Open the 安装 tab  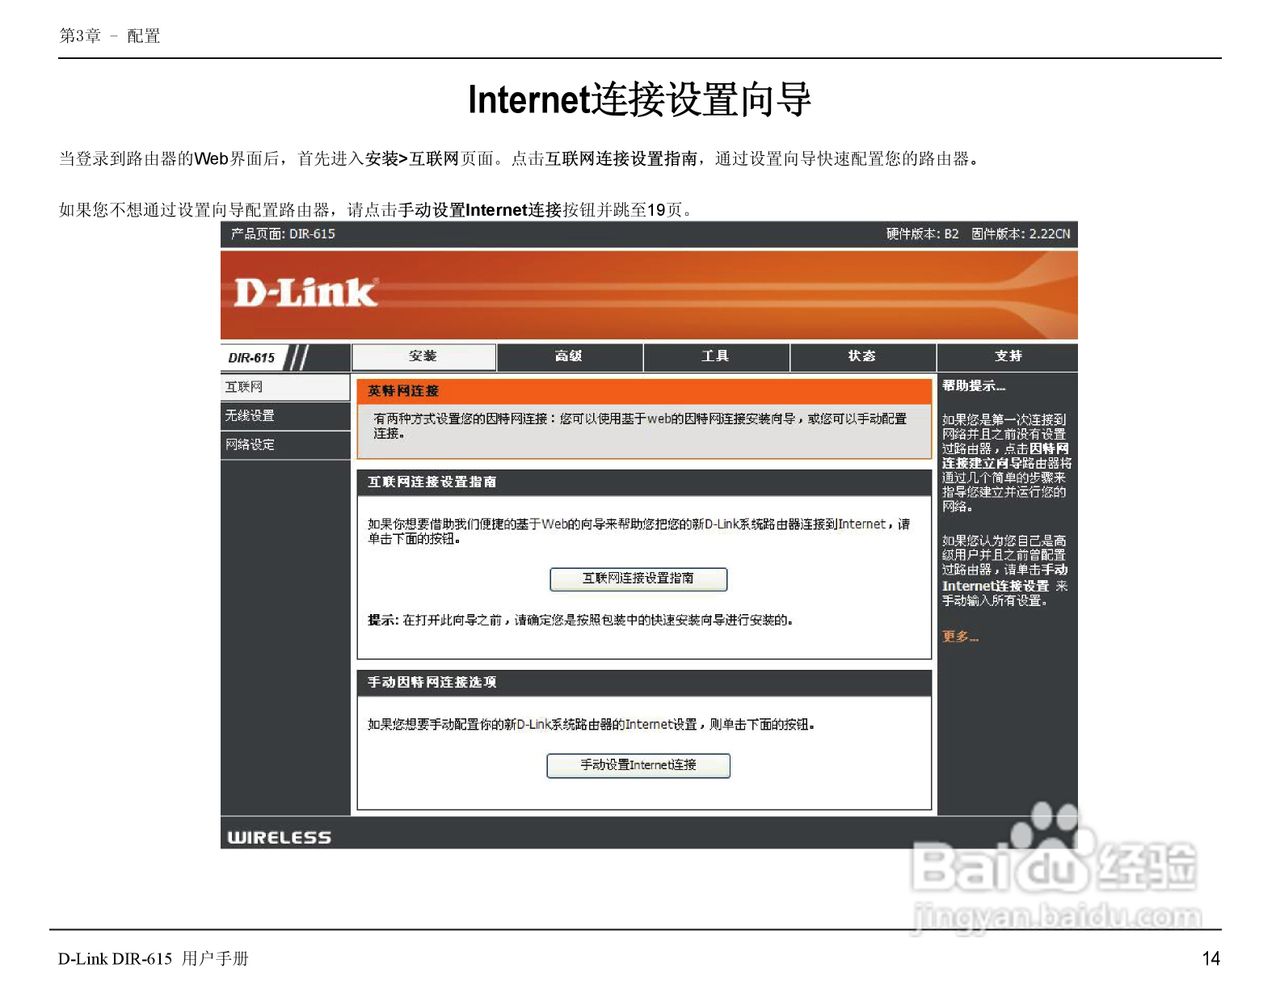click(424, 357)
